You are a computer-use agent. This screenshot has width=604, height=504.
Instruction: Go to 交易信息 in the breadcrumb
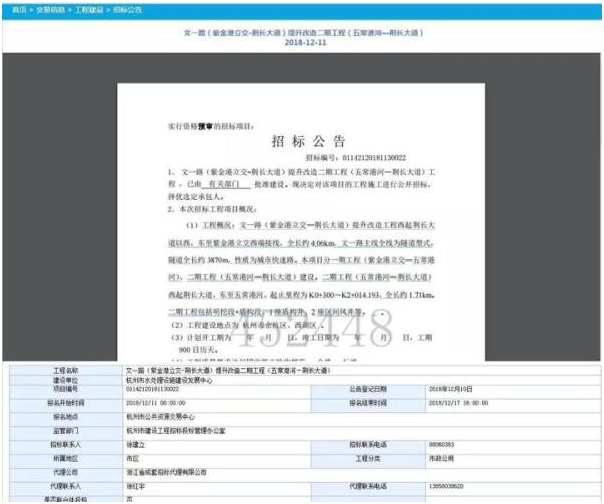50,10
